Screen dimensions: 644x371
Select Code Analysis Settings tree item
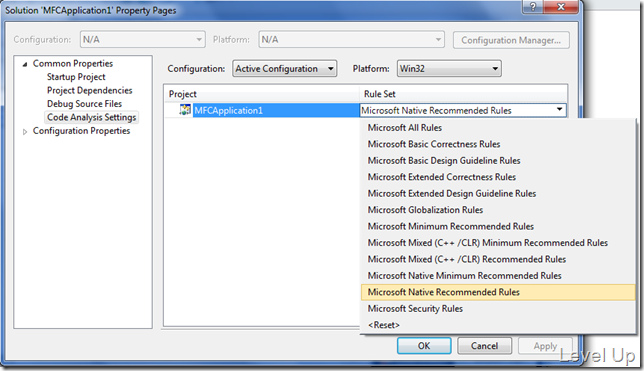click(x=91, y=118)
